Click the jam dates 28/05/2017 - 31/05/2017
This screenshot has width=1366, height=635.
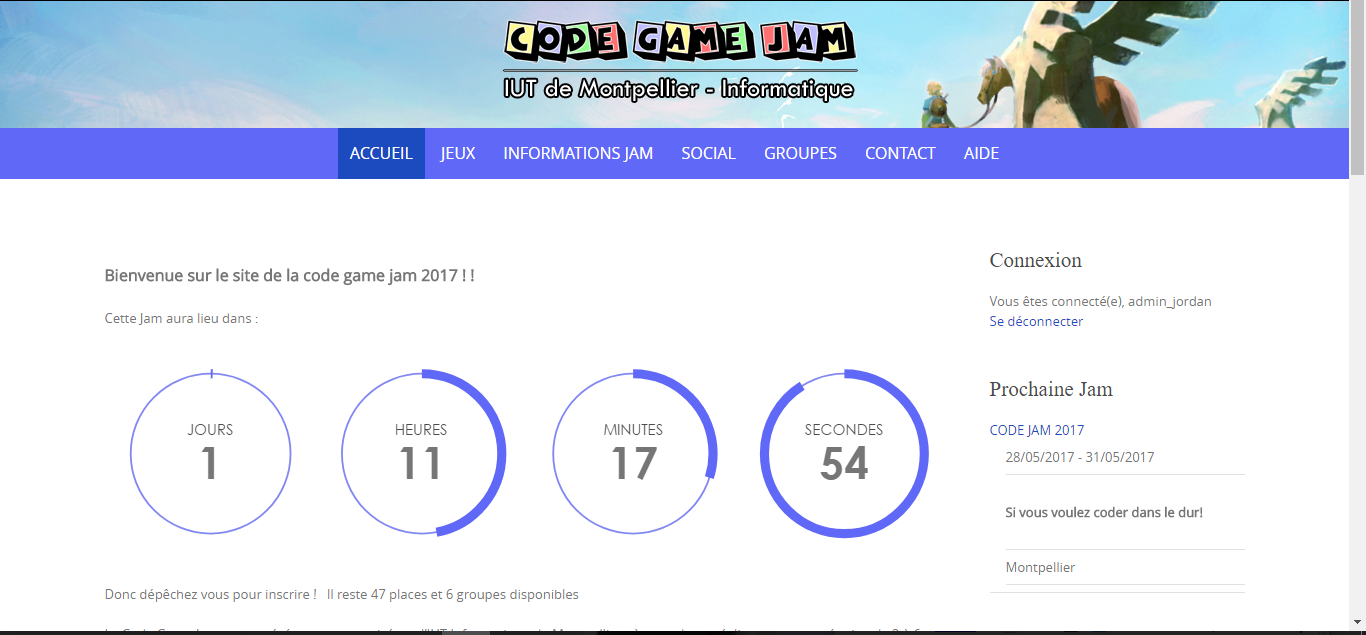click(x=1080, y=457)
